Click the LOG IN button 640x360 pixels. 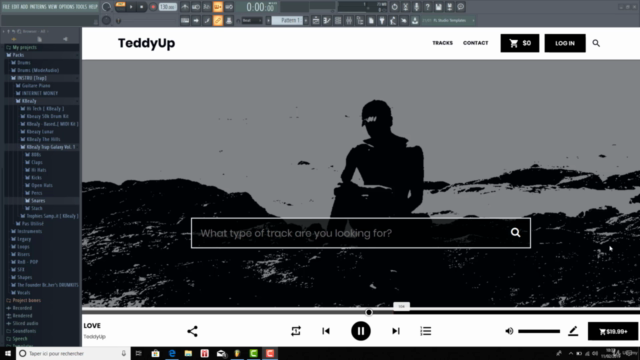point(565,43)
